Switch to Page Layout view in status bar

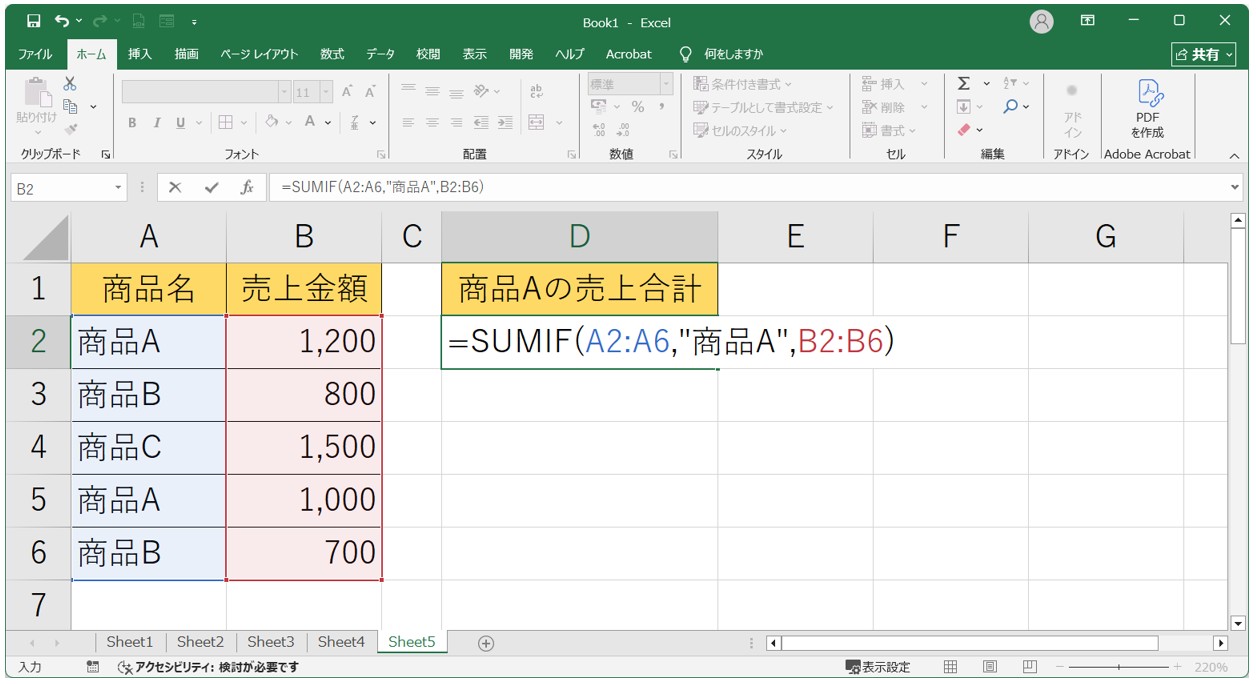[x=989, y=667]
